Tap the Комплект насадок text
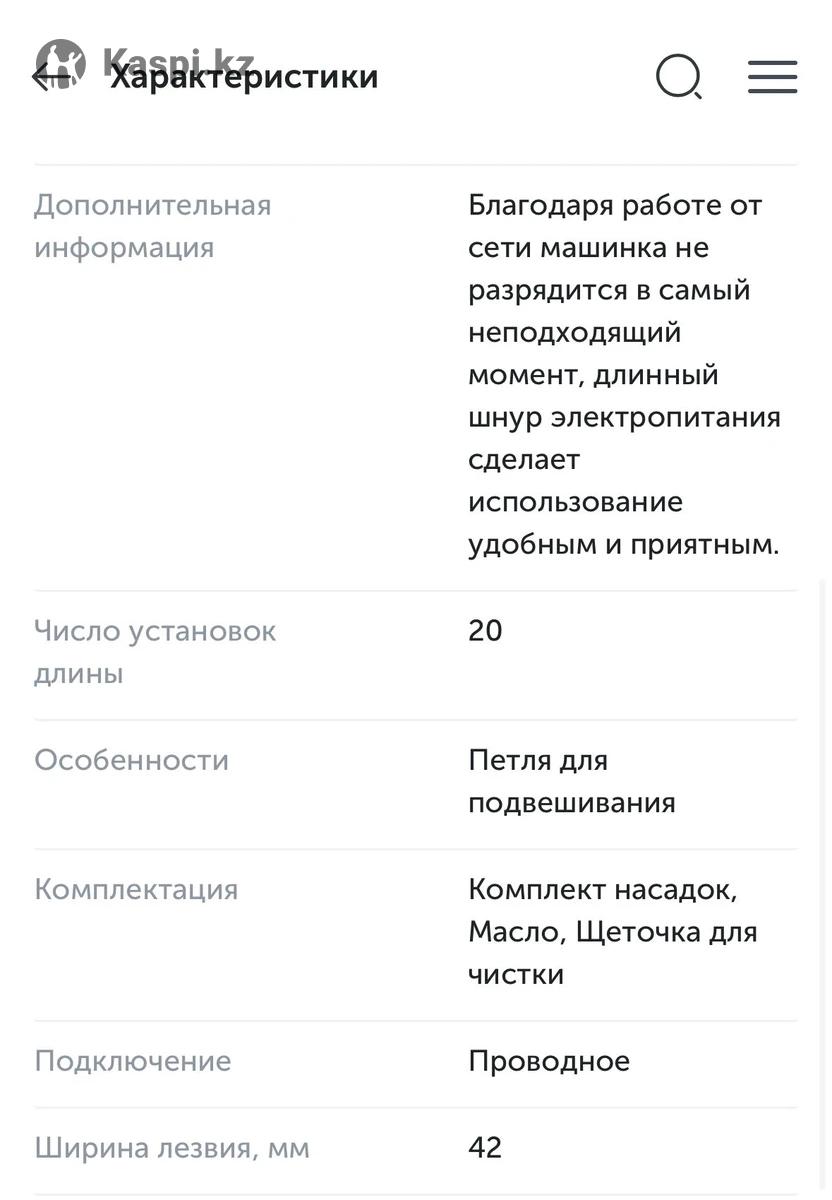Screen dimensions: 832x1200 [x=602, y=889]
